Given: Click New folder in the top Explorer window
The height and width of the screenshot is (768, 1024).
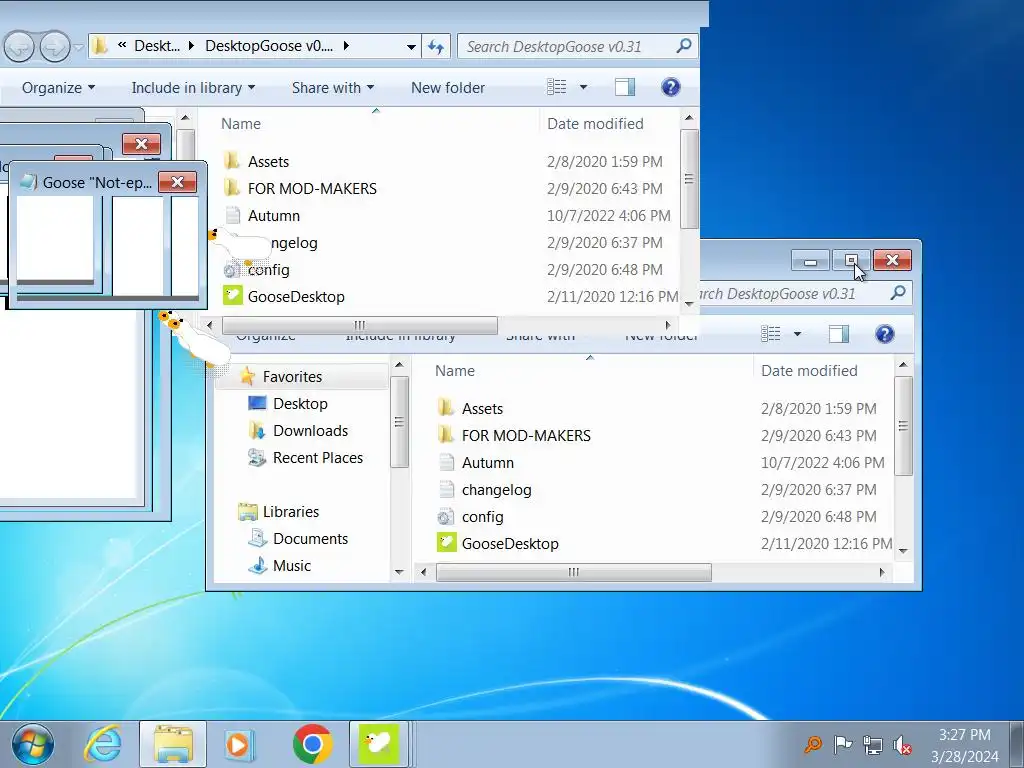Looking at the screenshot, I should click(x=447, y=88).
